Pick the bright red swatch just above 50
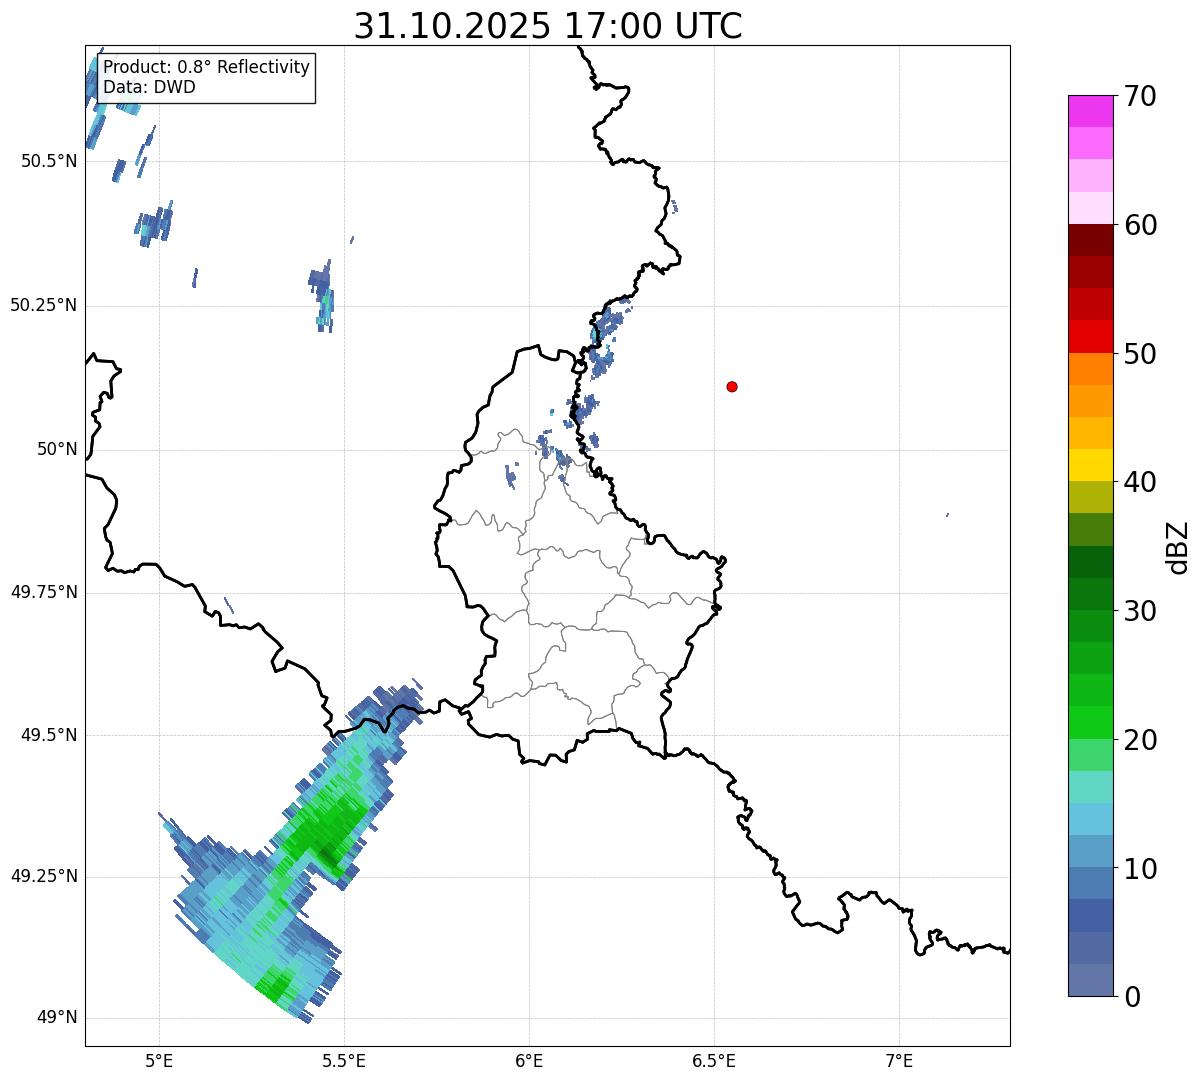 click(x=1090, y=336)
